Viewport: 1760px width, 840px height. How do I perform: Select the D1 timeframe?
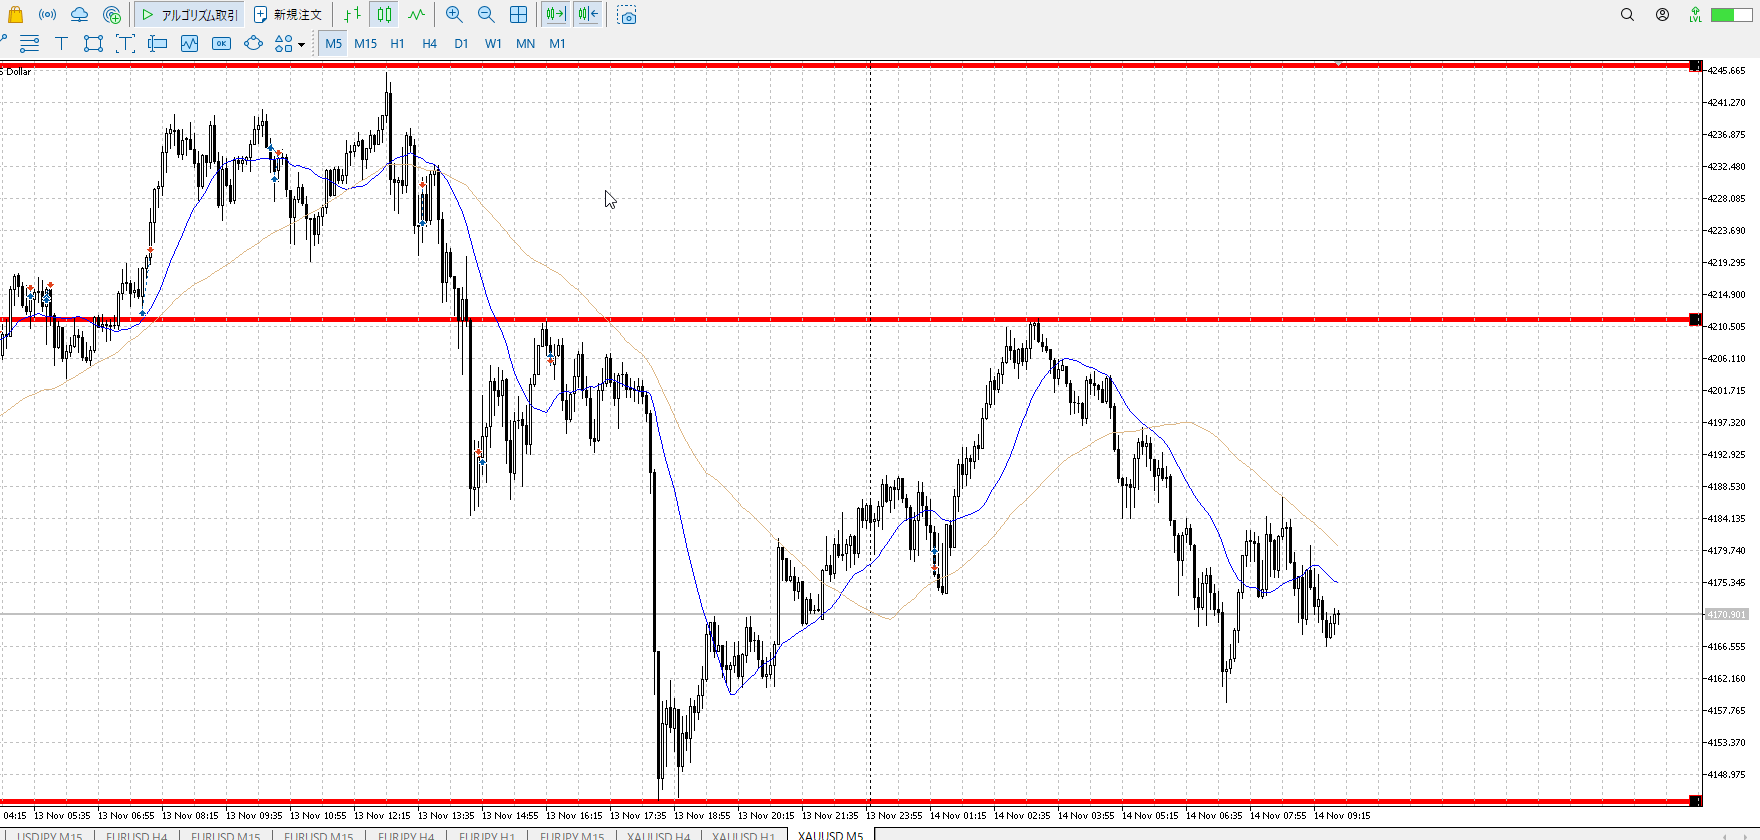coord(461,43)
